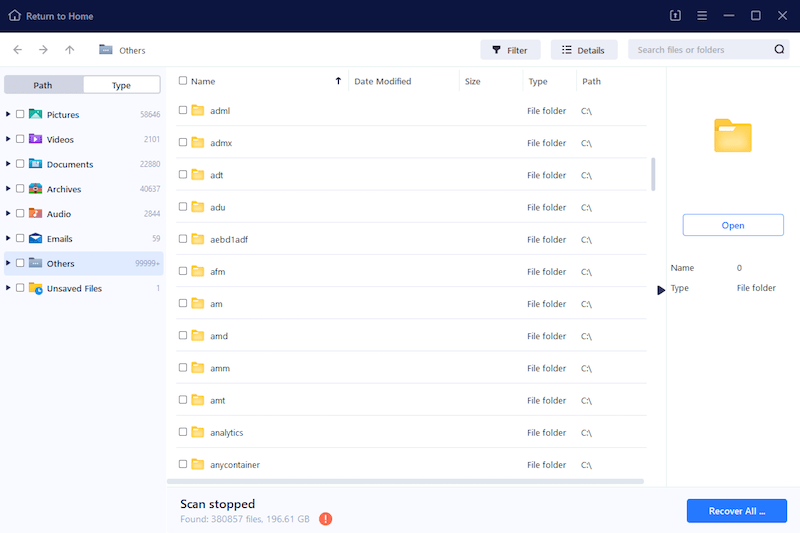Click the back navigation arrow

tap(18, 50)
